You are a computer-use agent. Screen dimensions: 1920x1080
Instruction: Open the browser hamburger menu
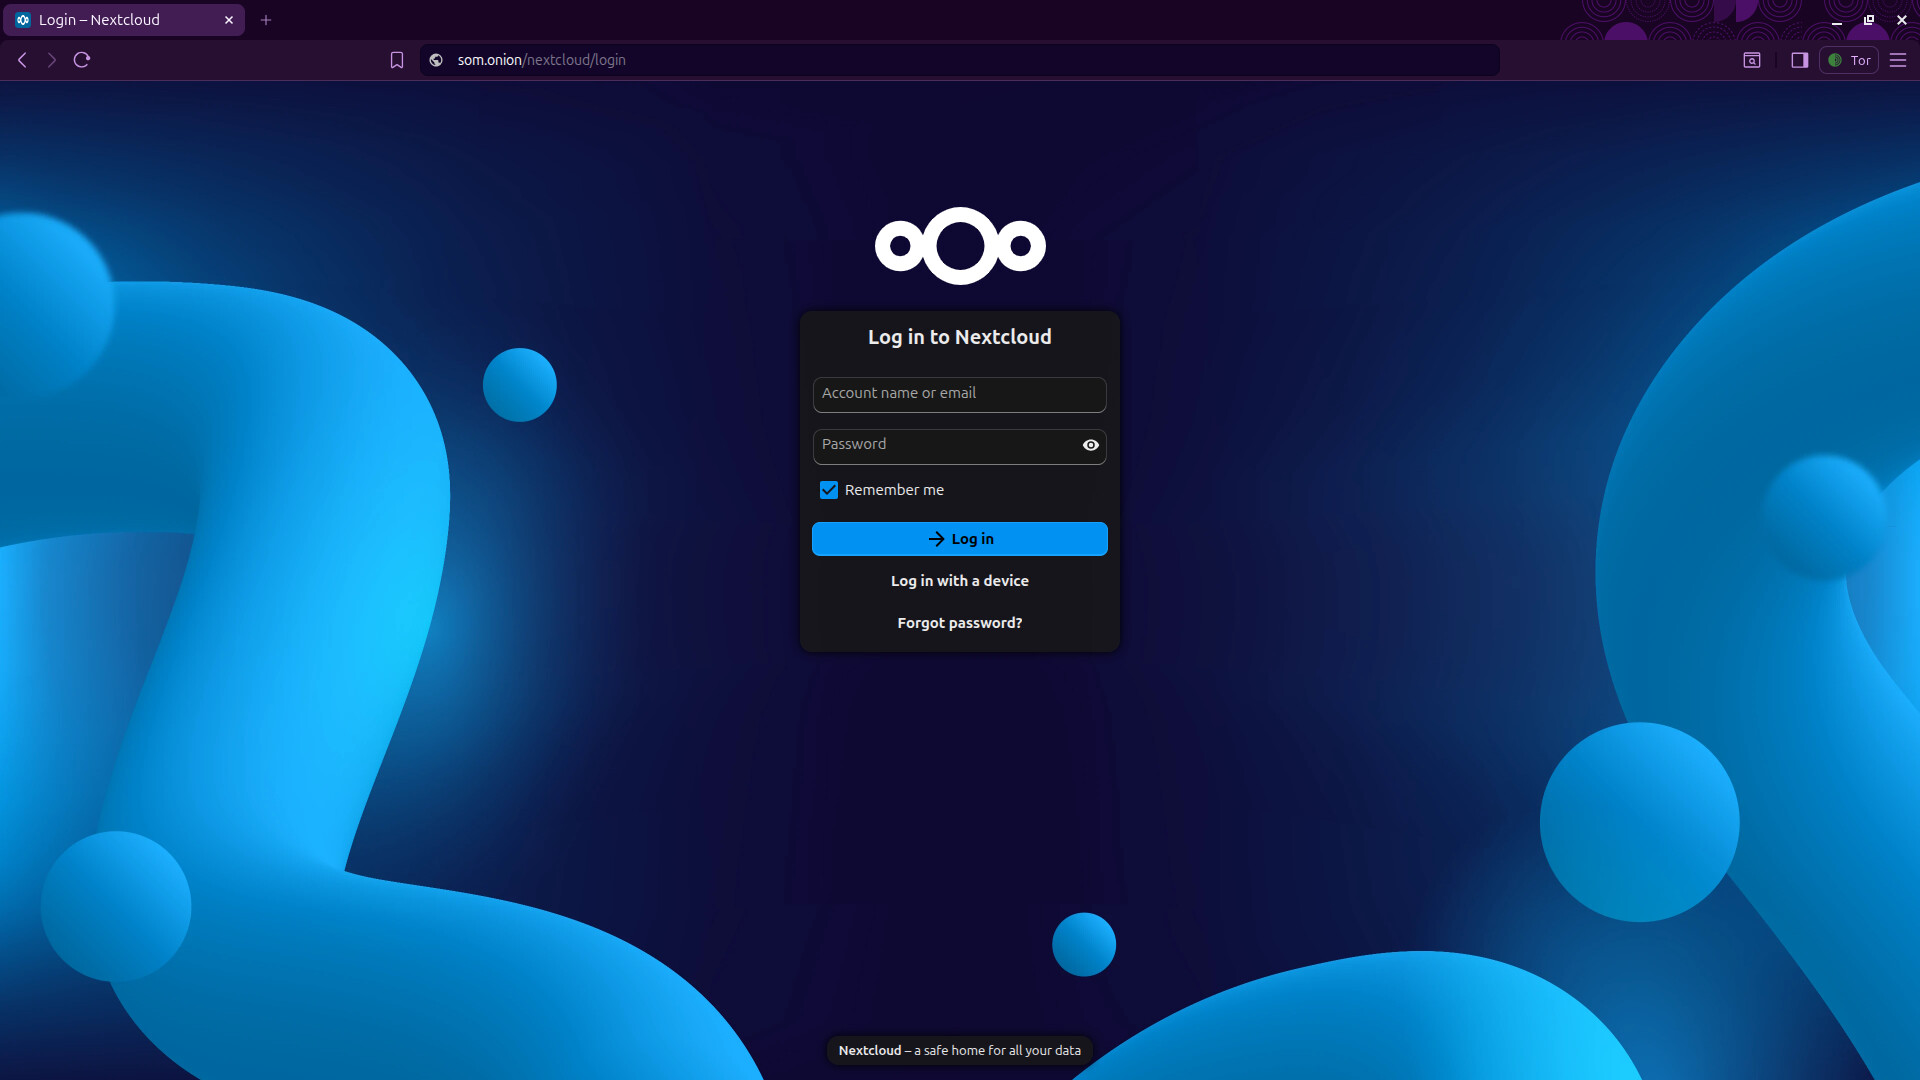[x=1898, y=60]
